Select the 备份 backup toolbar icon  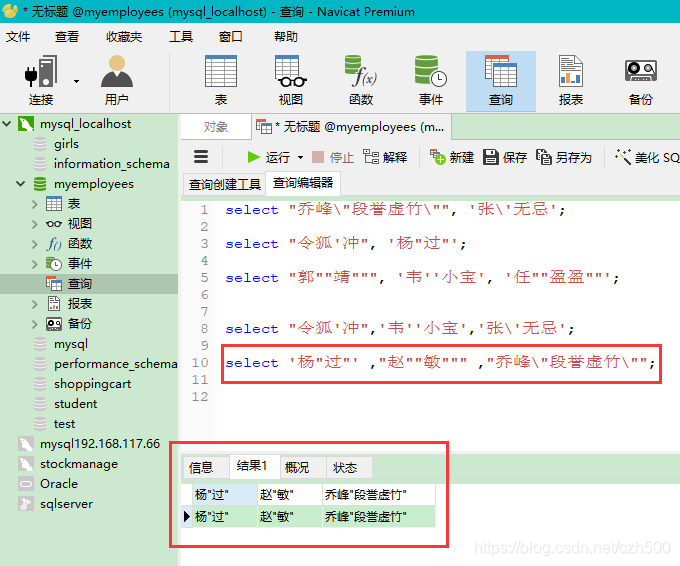(x=641, y=81)
